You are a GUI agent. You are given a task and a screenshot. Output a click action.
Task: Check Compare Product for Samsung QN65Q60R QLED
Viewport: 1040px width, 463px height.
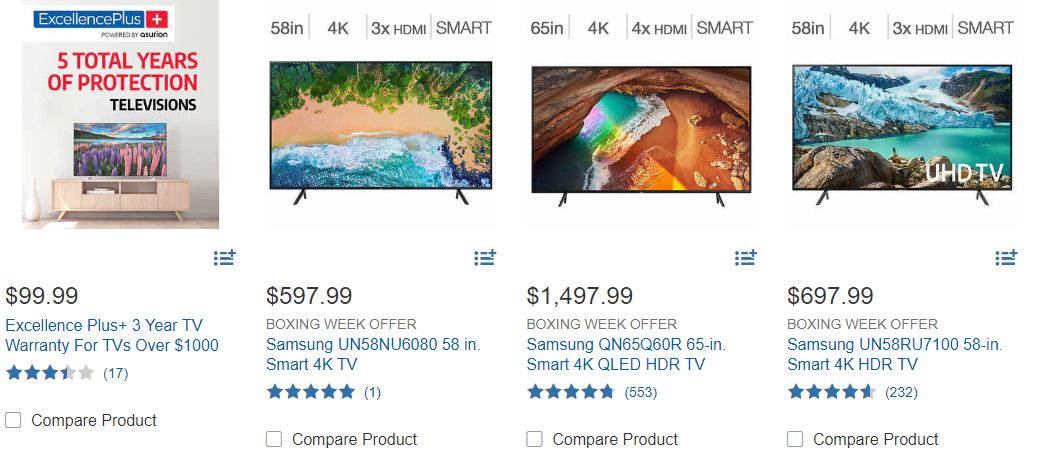pos(535,439)
